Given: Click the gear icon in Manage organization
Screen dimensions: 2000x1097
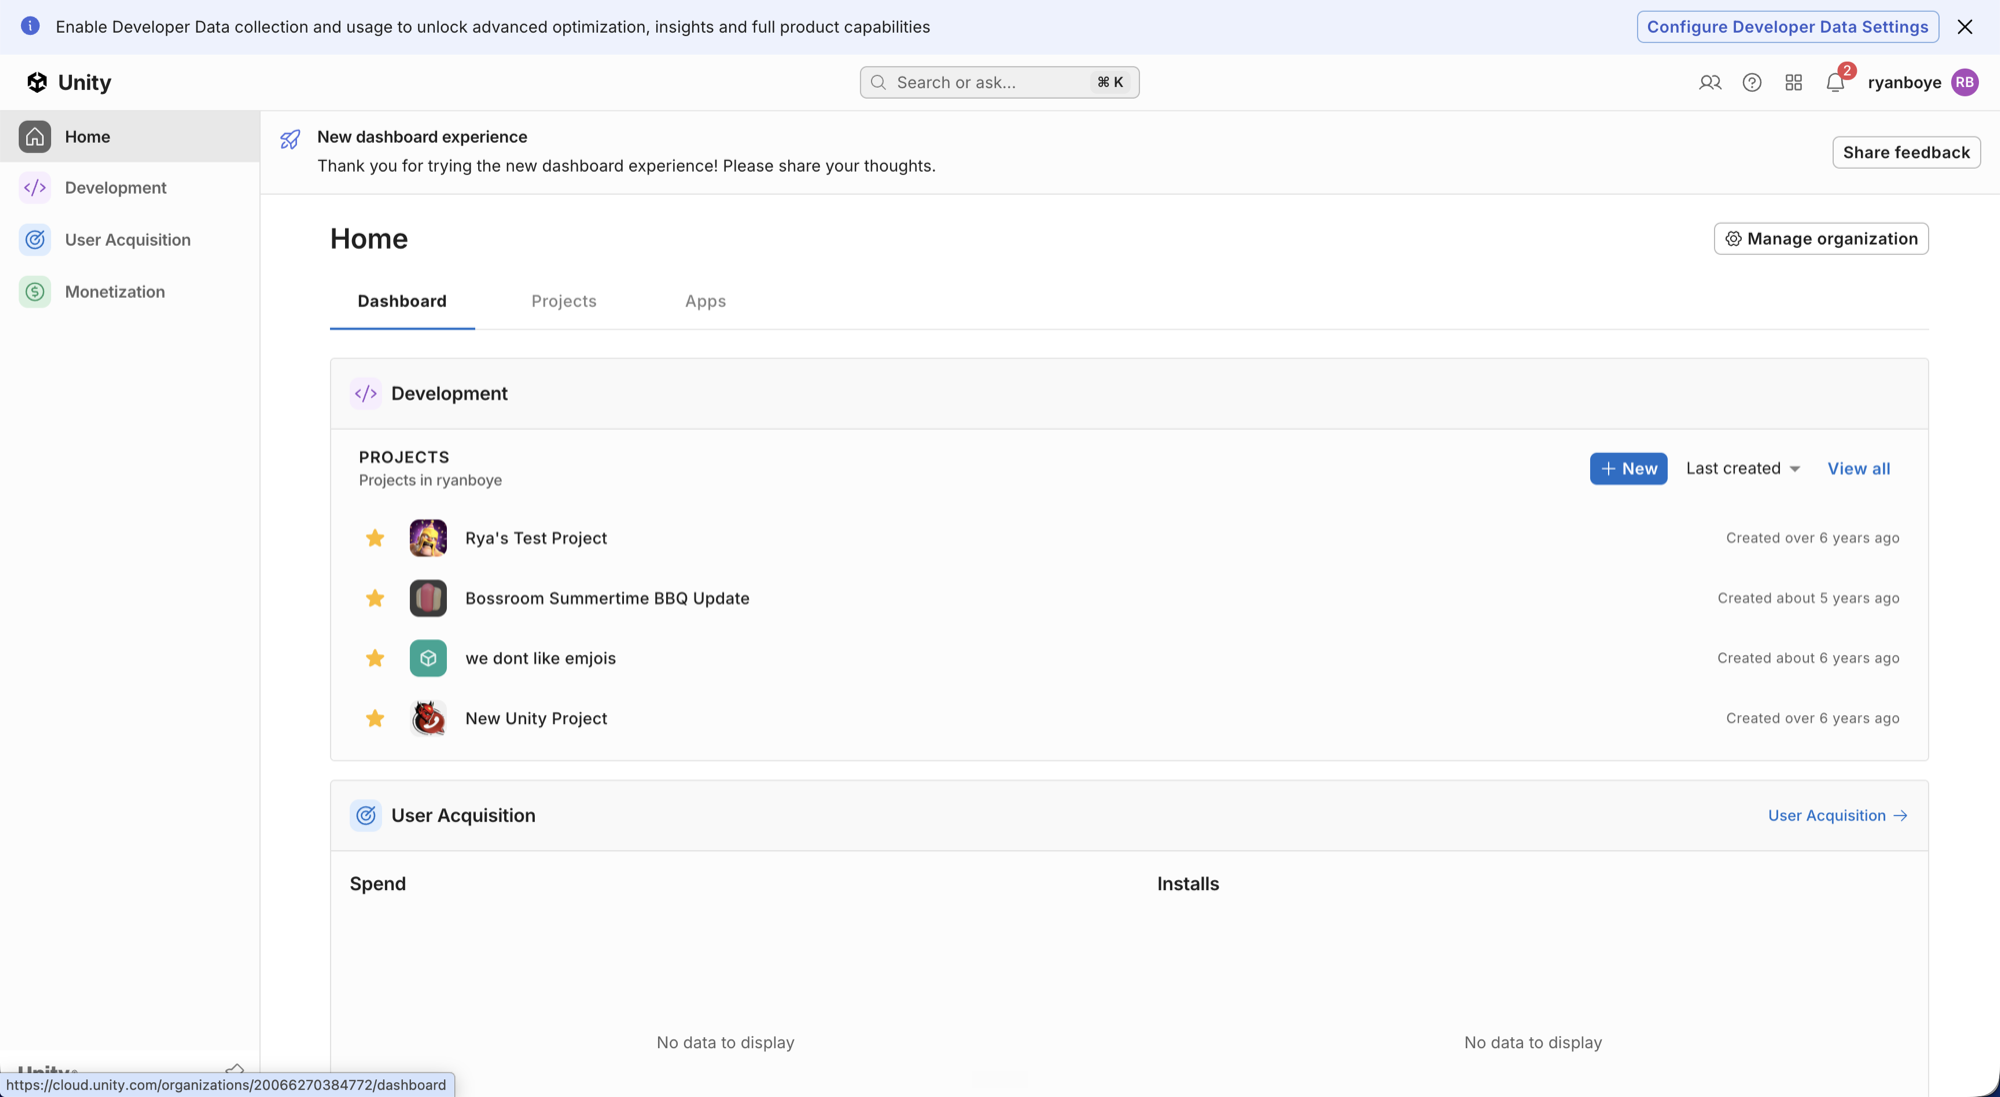Looking at the screenshot, I should click(1733, 238).
